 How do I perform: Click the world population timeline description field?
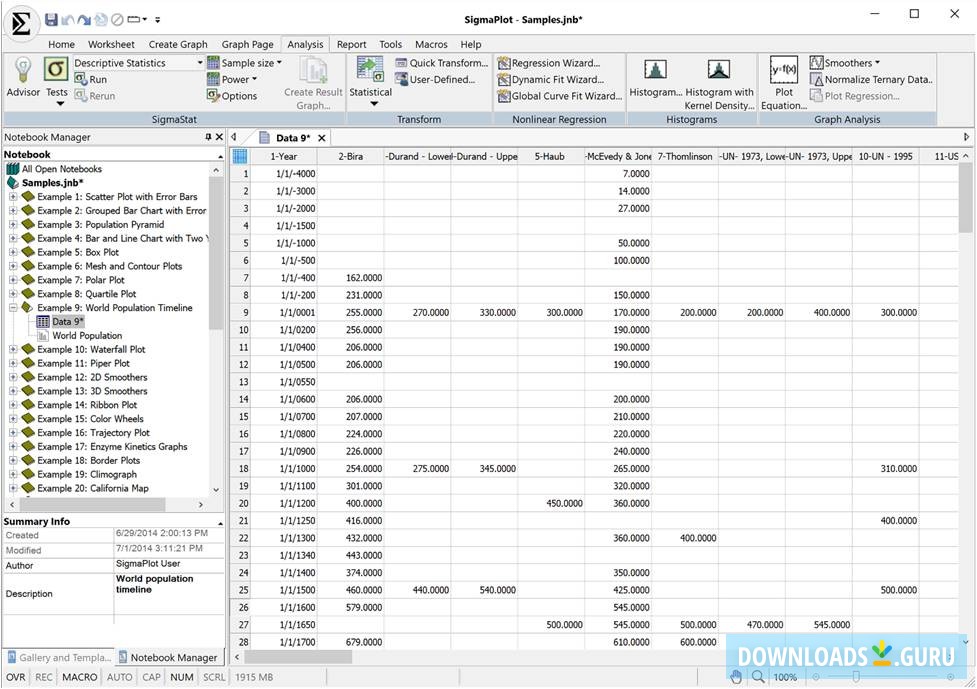coord(168,594)
